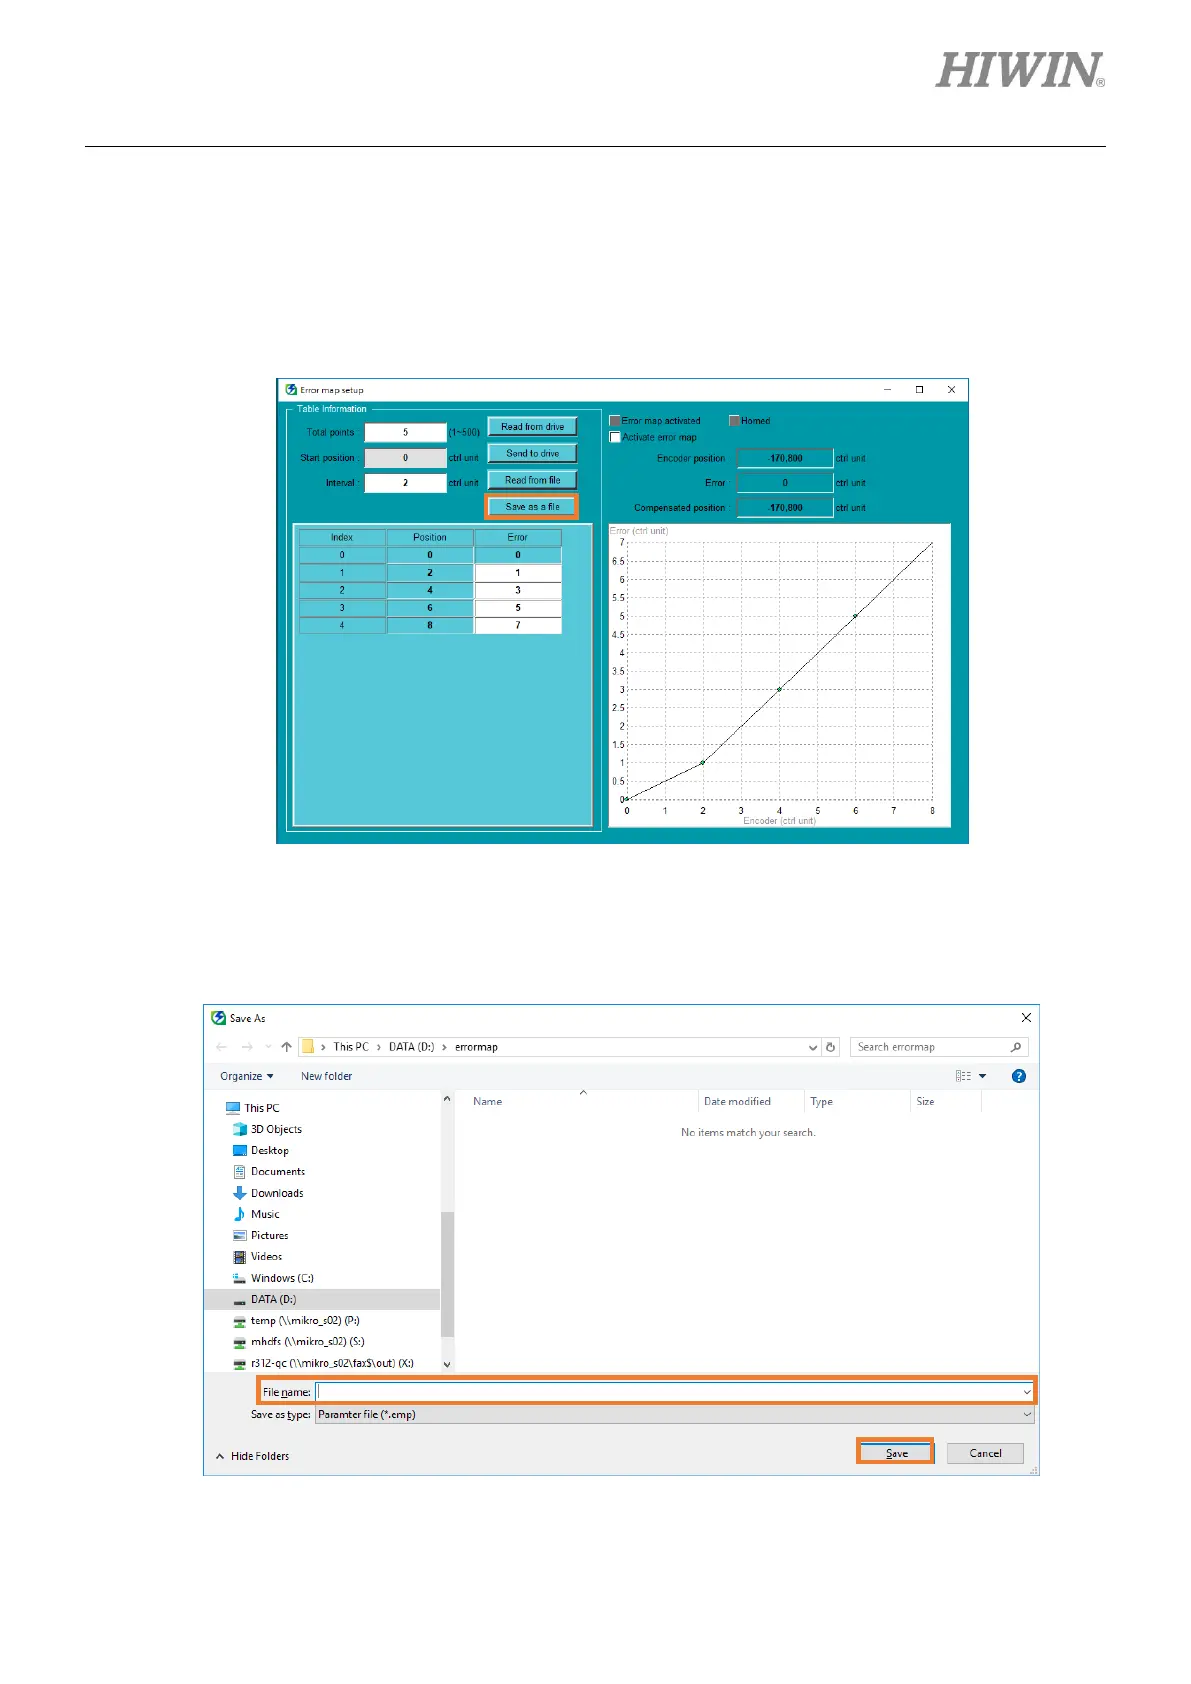The image size is (1191, 1684).
Task: Select Pictures in the navigation pane
Action: (x=260, y=1235)
